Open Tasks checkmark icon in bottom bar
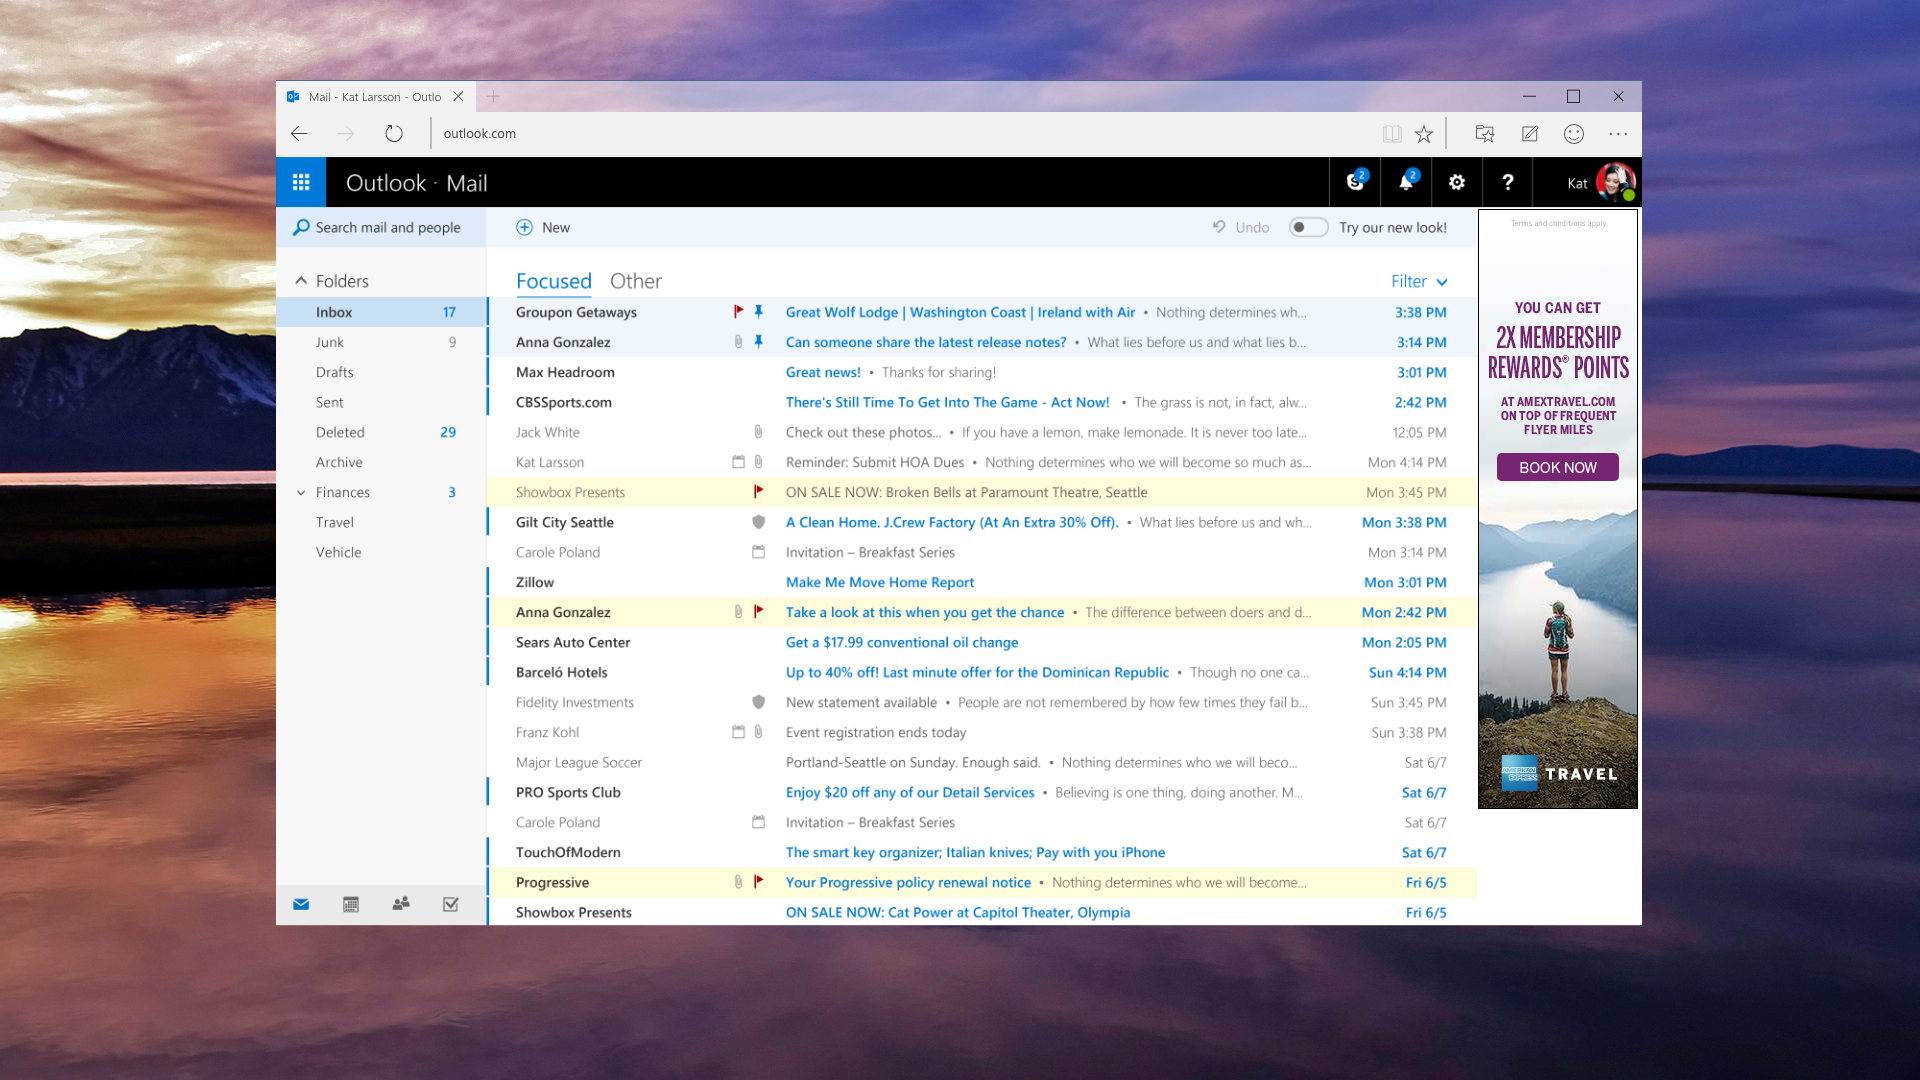The height and width of the screenshot is (1080, 1920). point(451,904)
